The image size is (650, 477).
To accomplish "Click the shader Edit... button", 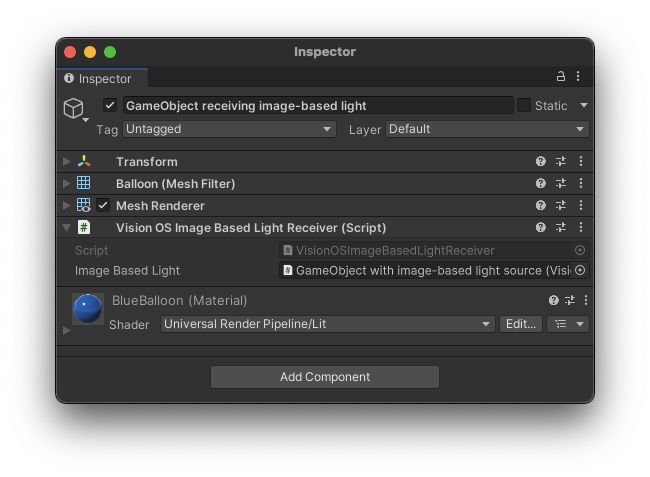I will [521, 324].
